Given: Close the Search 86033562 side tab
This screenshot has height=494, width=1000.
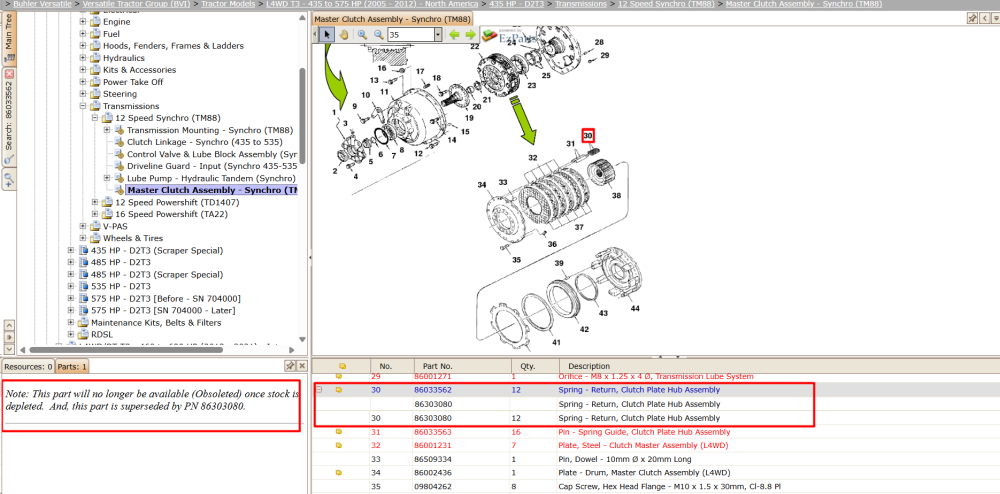Looking at the screenshot, I should click(x=9, y=74).
